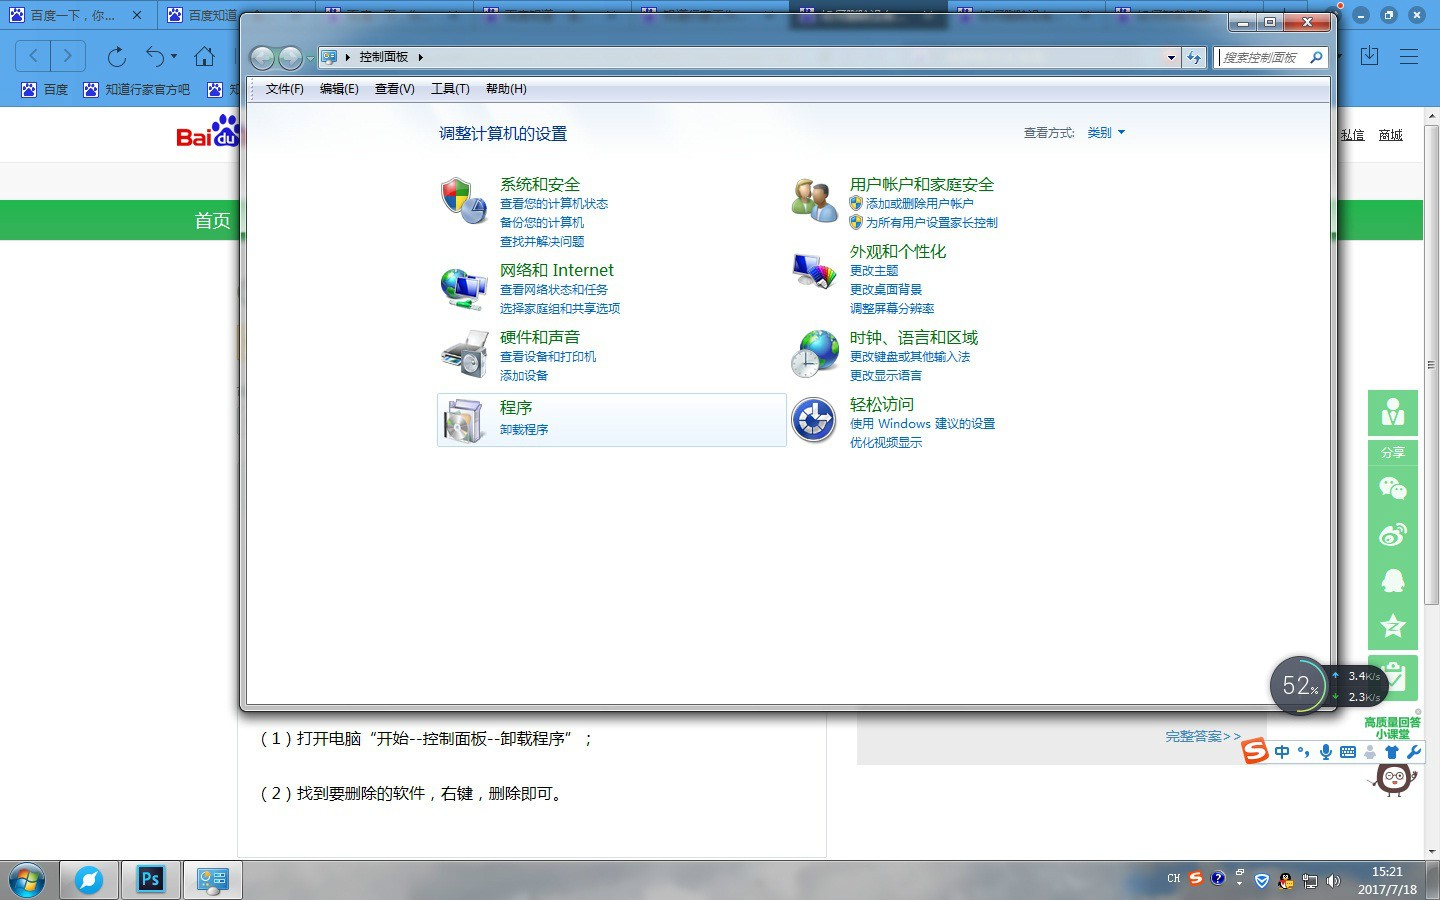
Task: Open the Hardware and Sound printer icon
Action: pos(464,354)
